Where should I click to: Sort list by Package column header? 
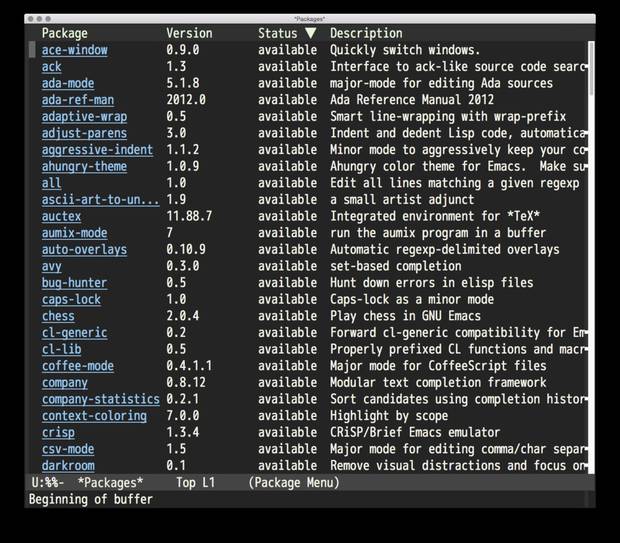(64, 33)
